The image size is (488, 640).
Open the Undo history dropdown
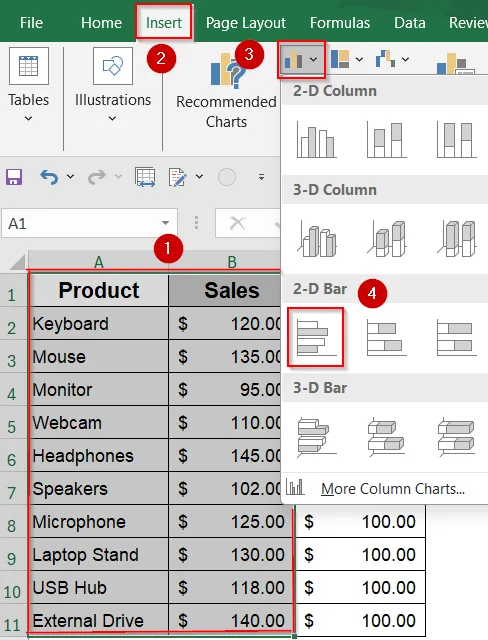pyautogui.click(x=70, y=177)
